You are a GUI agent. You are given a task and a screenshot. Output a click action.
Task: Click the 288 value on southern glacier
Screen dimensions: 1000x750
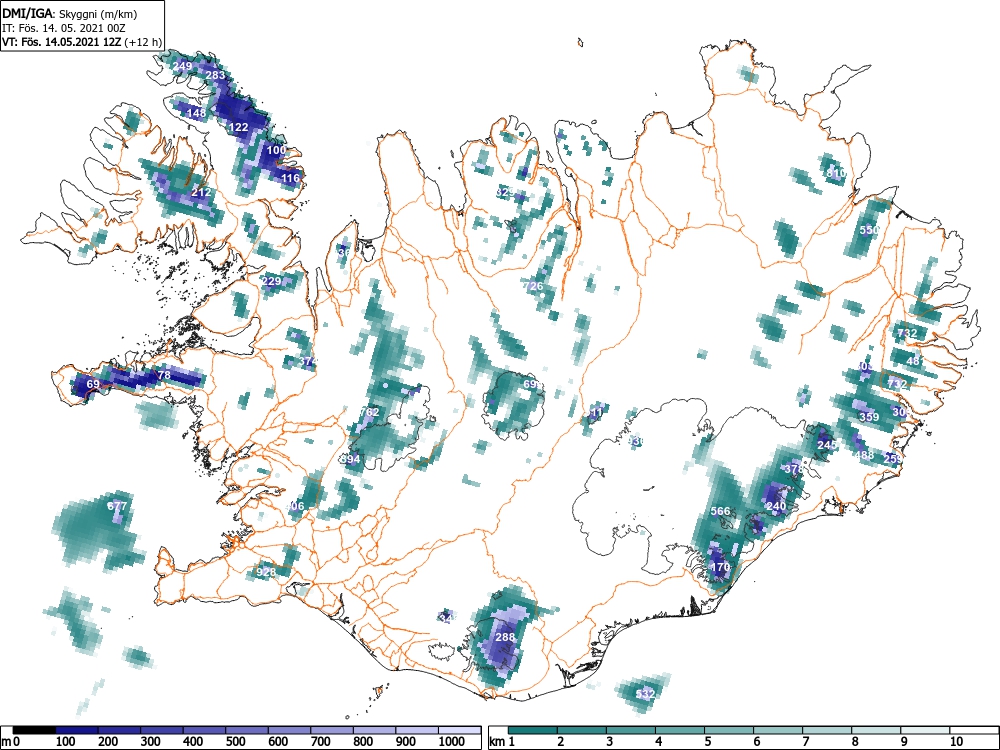coord(505,637)
